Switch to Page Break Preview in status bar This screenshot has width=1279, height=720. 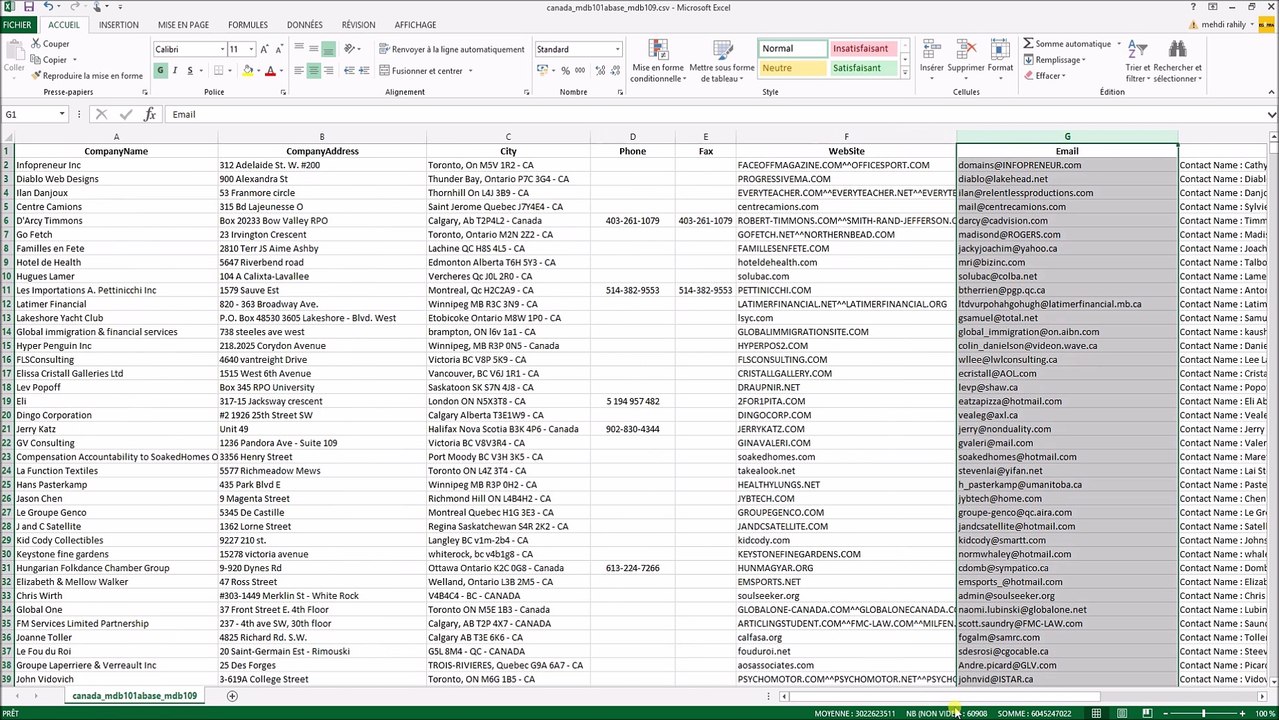click(x=1145, y=713)
